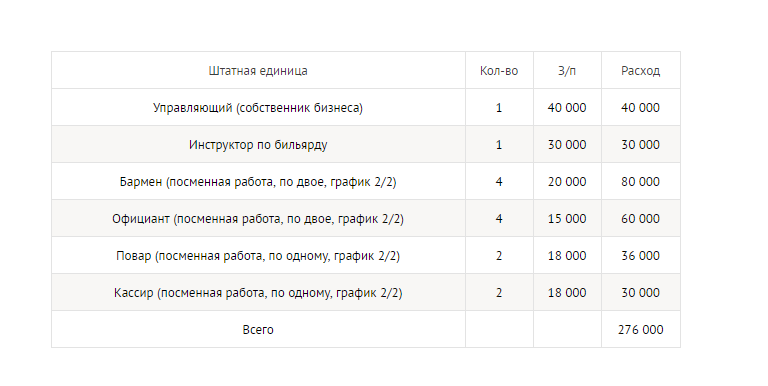Select the "Кассир" row description cell
Viewport: 768px width, 386px height.
[x=258, y=292]
